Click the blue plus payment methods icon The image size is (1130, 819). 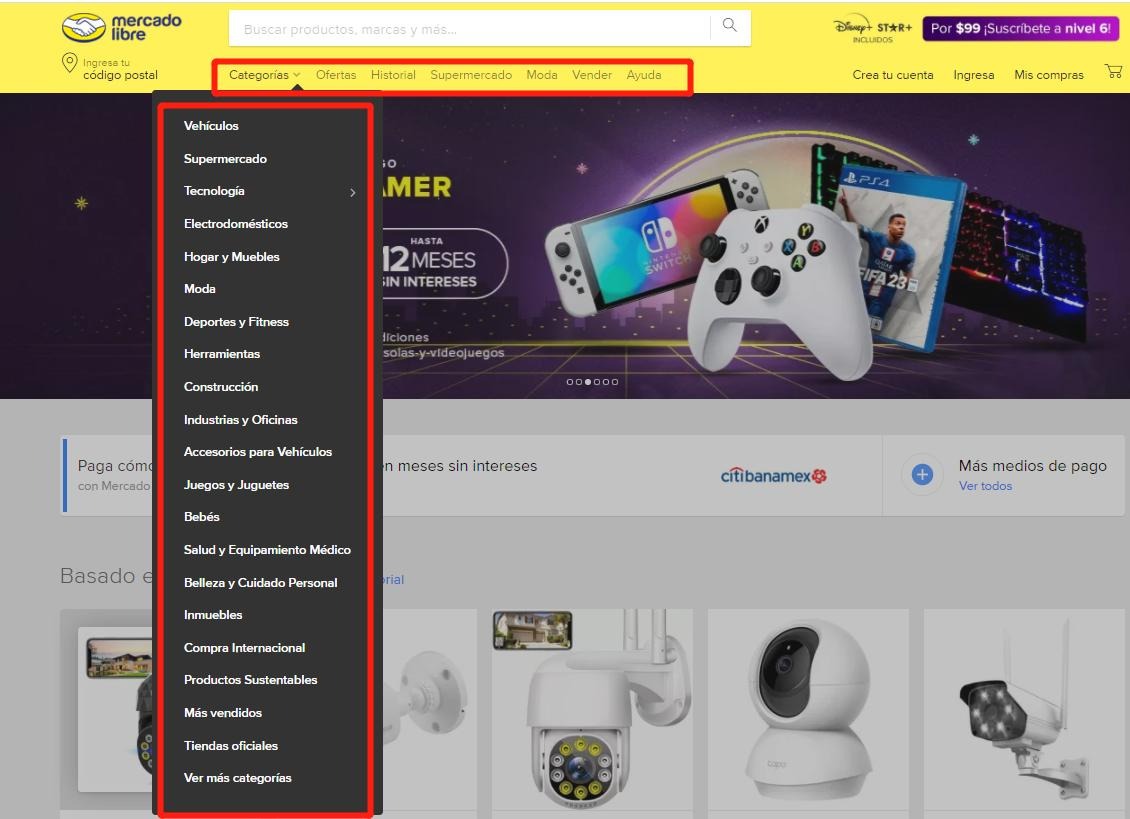click(x=922, y=475)
